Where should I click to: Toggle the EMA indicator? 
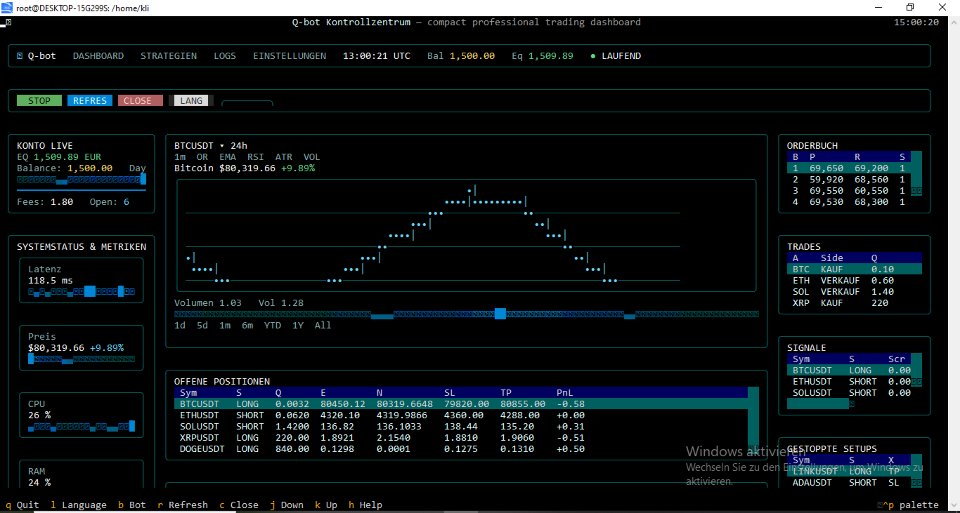[x=228, y=157]
